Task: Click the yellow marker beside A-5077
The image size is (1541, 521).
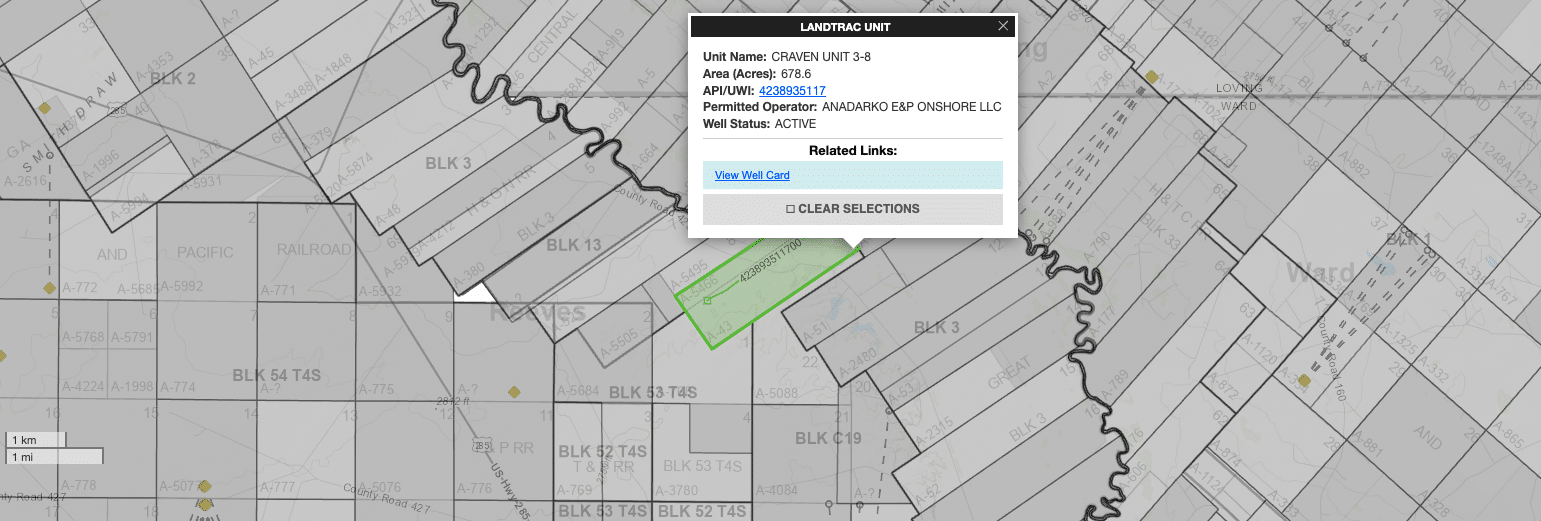Action: point(205,487)
